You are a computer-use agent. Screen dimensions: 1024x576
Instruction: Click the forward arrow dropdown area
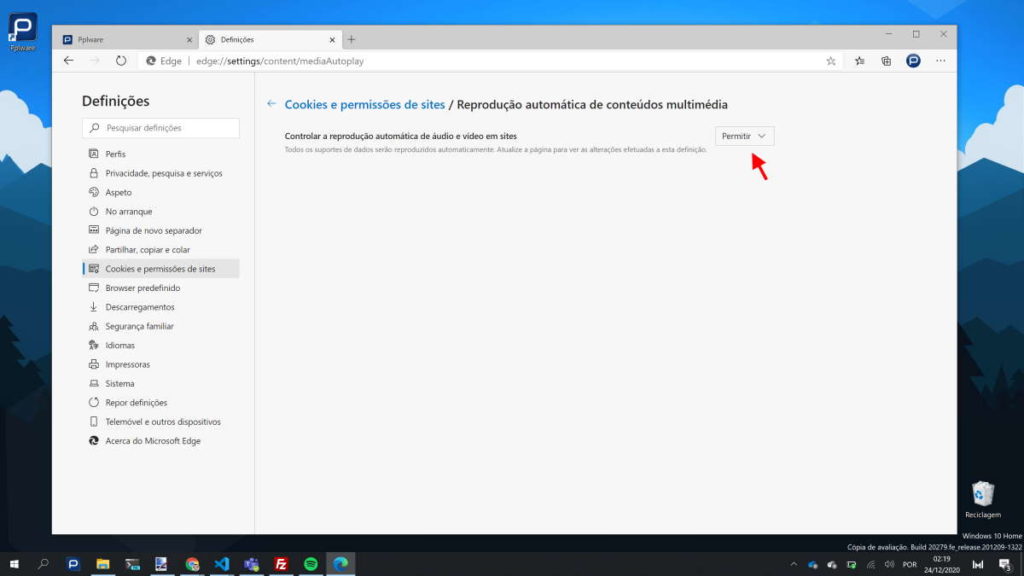coord(94,60)
